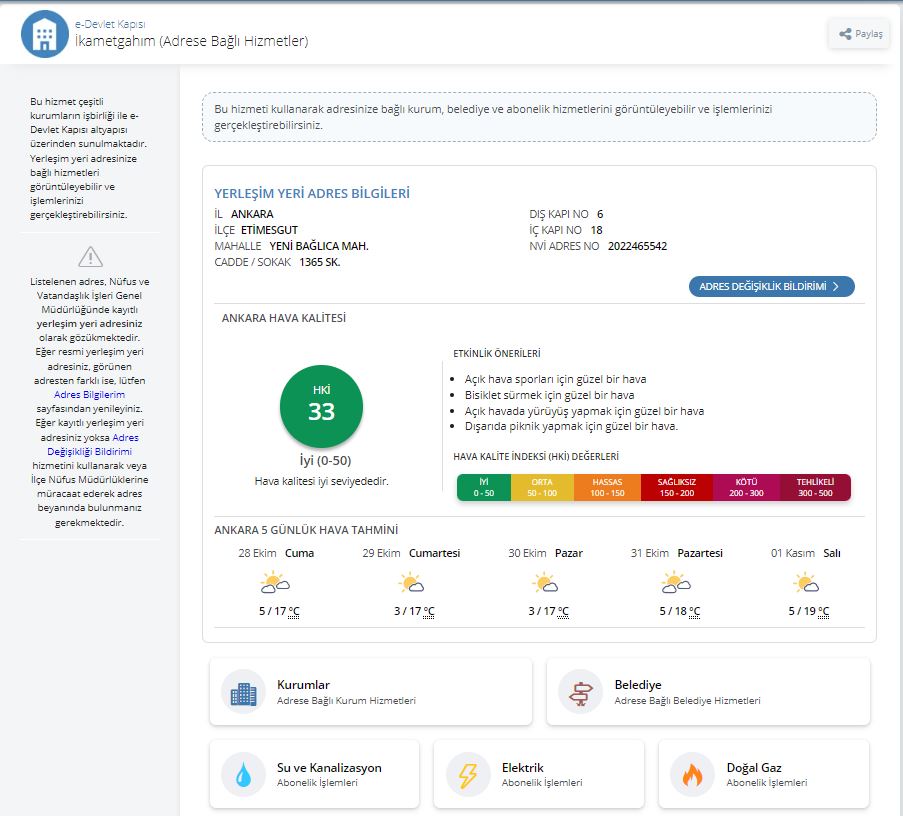Screen dimensions: 903x816
Task: Open the Adres Değişiklik Bildirimi button
Action: point(771,286)
